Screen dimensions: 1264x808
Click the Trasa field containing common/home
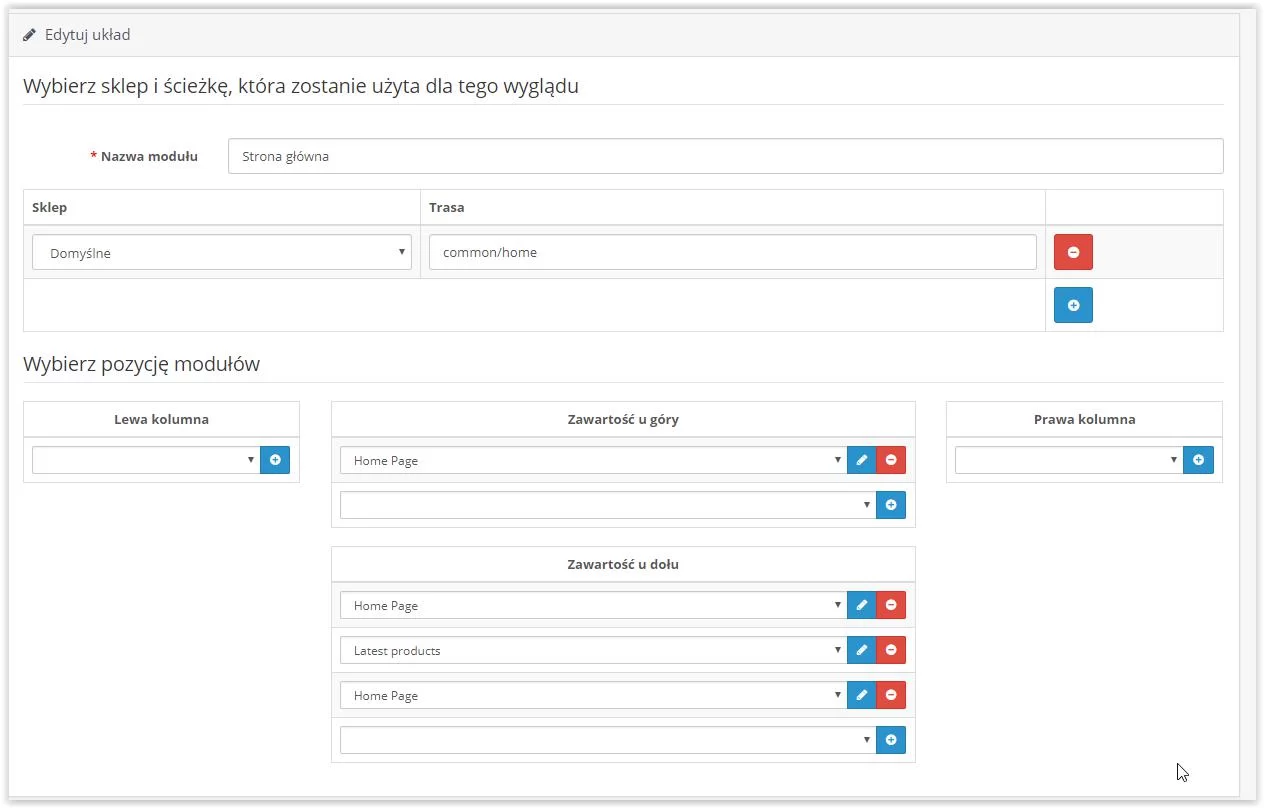point(733,252)
